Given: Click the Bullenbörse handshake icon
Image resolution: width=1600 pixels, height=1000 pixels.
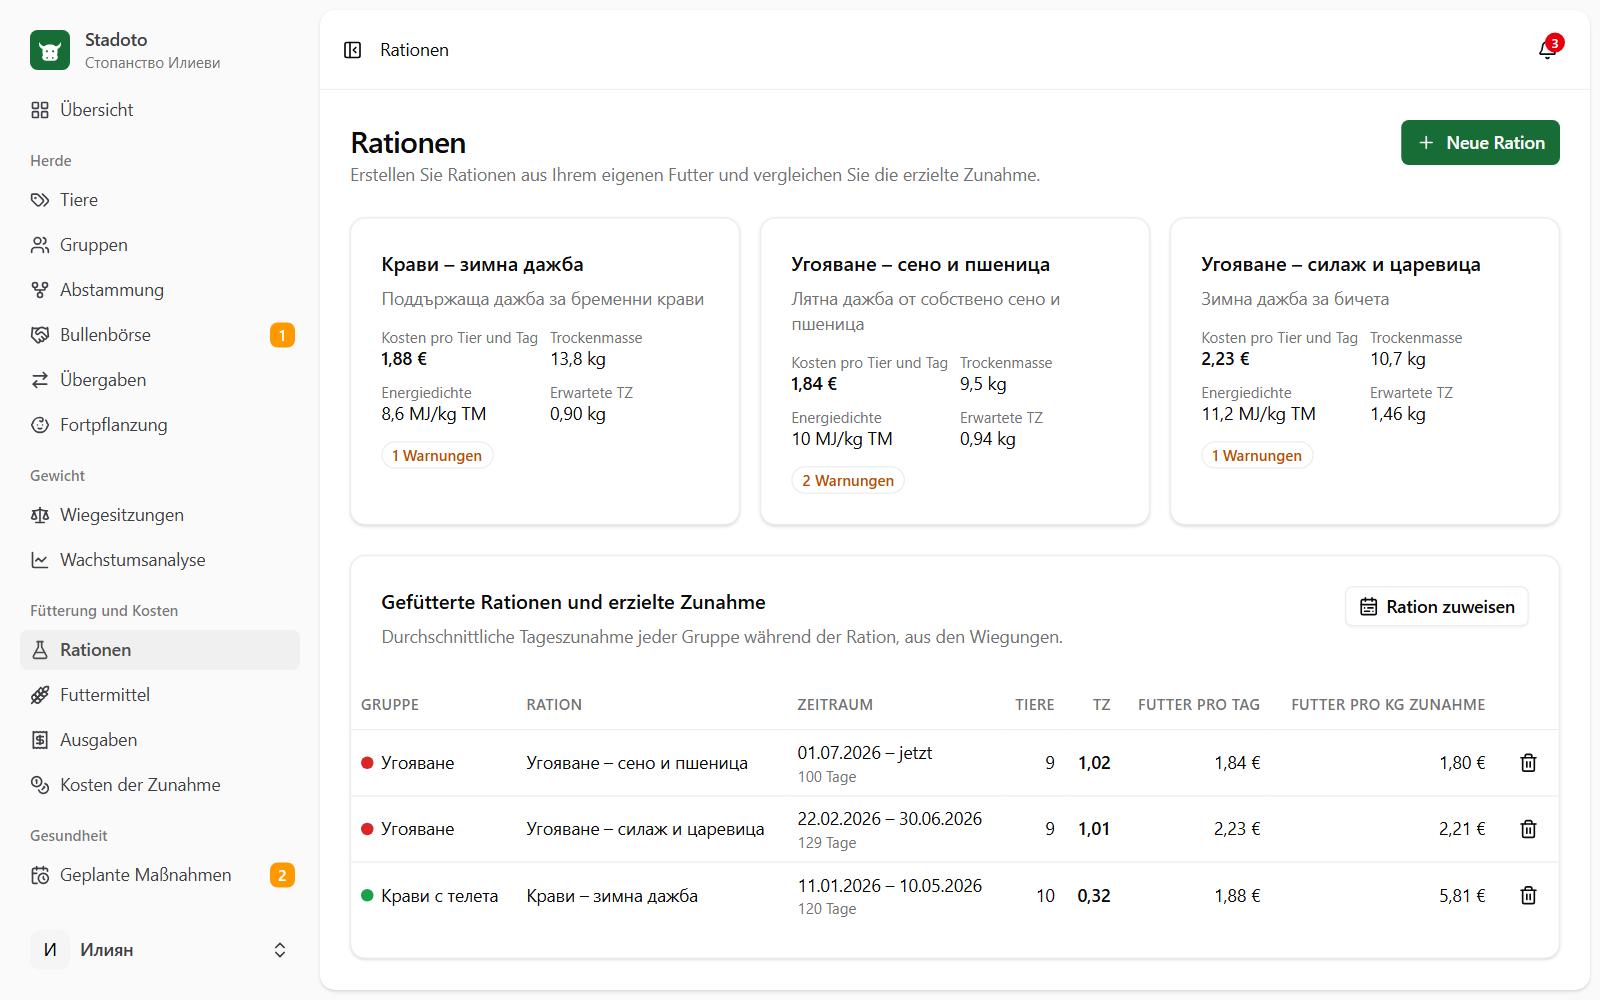Looking at the screenshot, I should 40,335.
